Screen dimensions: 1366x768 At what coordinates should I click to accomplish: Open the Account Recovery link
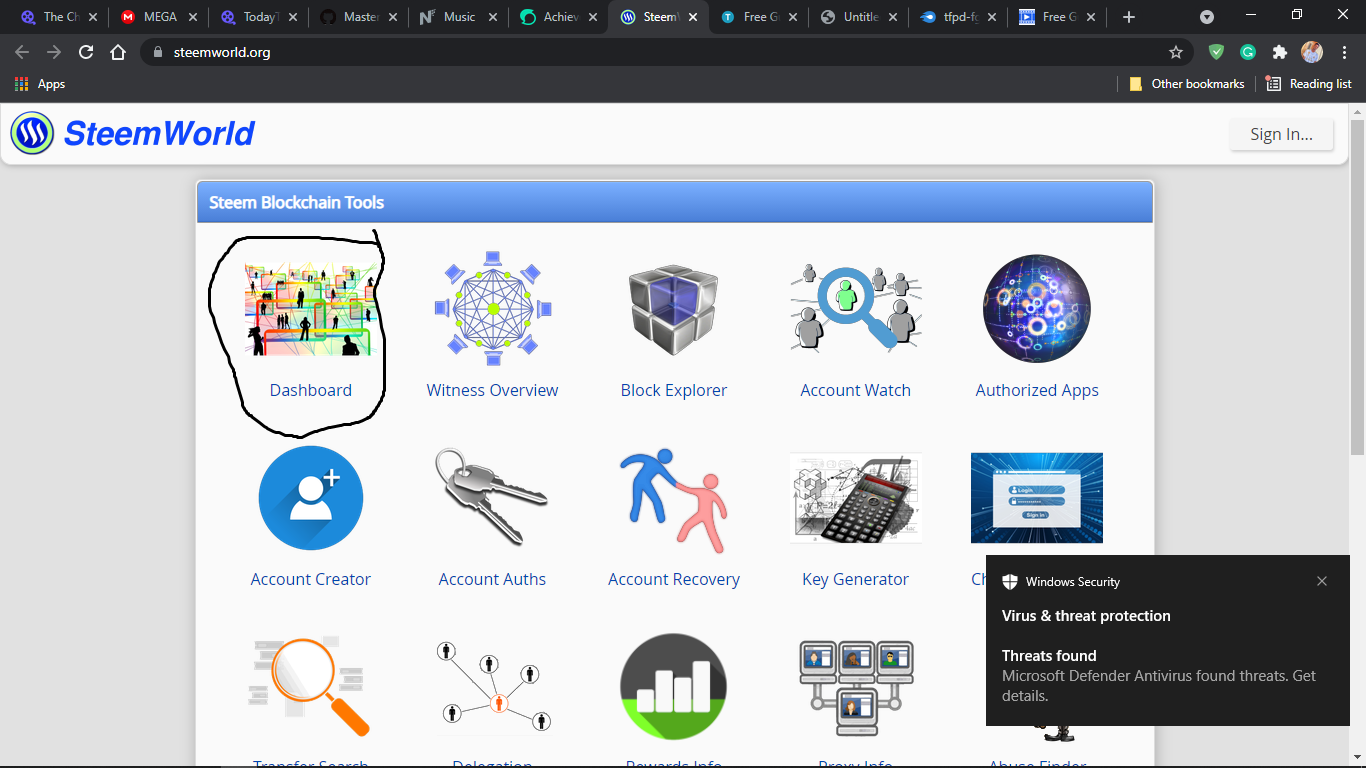[674, 579]
